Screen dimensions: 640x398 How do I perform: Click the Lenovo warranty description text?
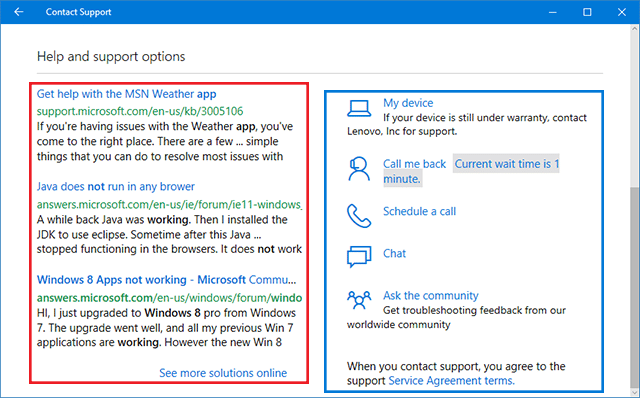pos(467,125)
